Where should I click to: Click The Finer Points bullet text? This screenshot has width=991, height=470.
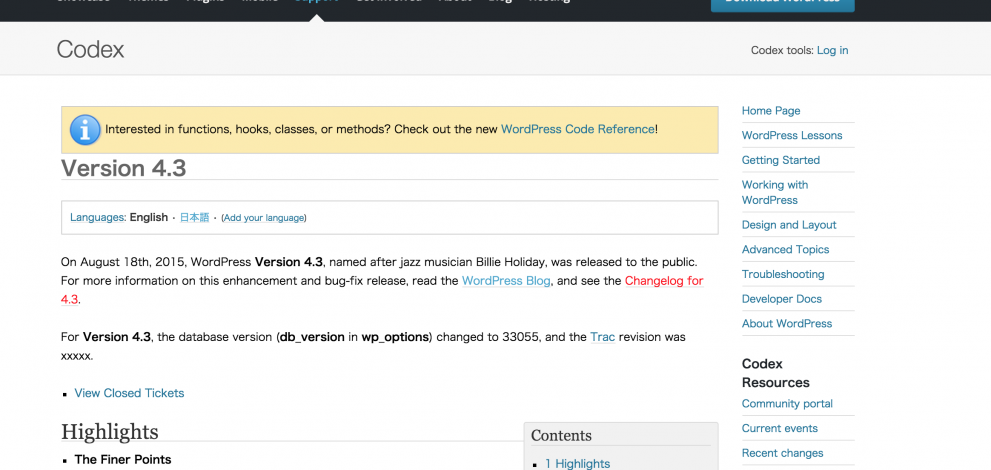[123, 459]
